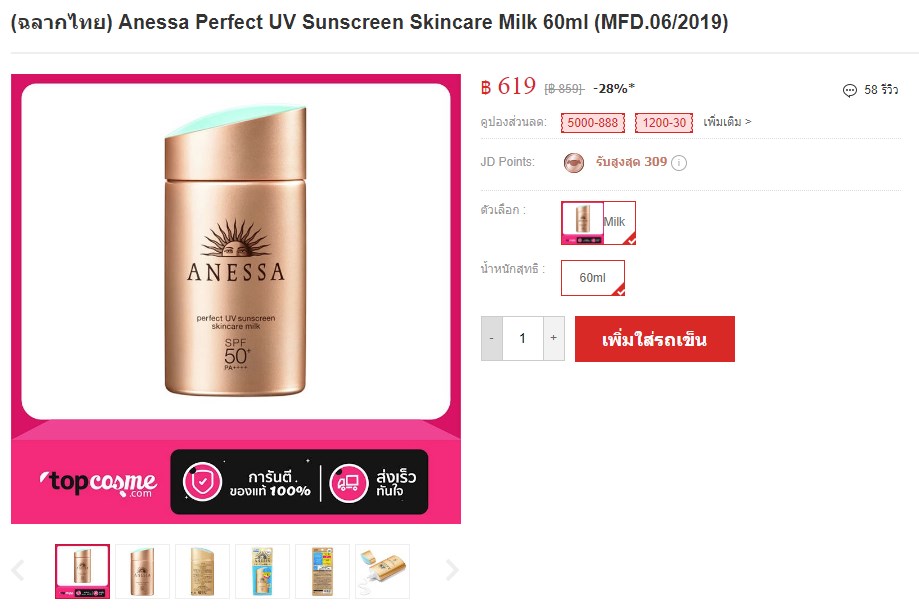Click the JD Points coin icon
919x613 pixels.
[x=574, y=162]
